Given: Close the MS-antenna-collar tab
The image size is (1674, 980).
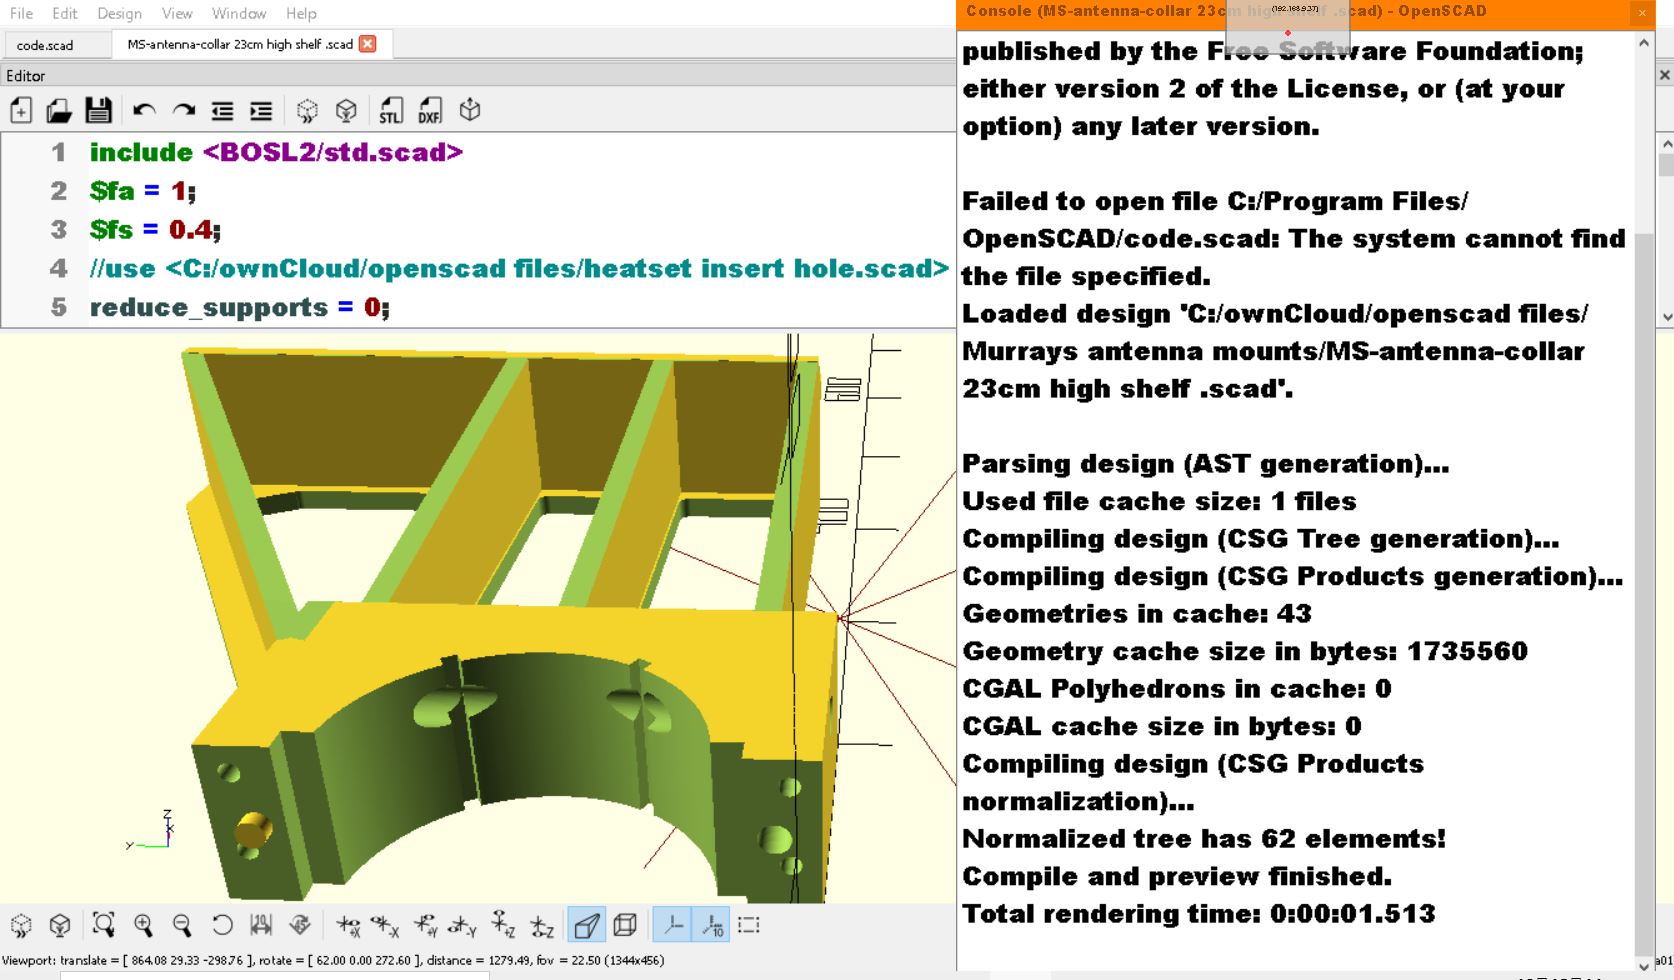Looking at the screenshot, I should click(x=368, y=44).
